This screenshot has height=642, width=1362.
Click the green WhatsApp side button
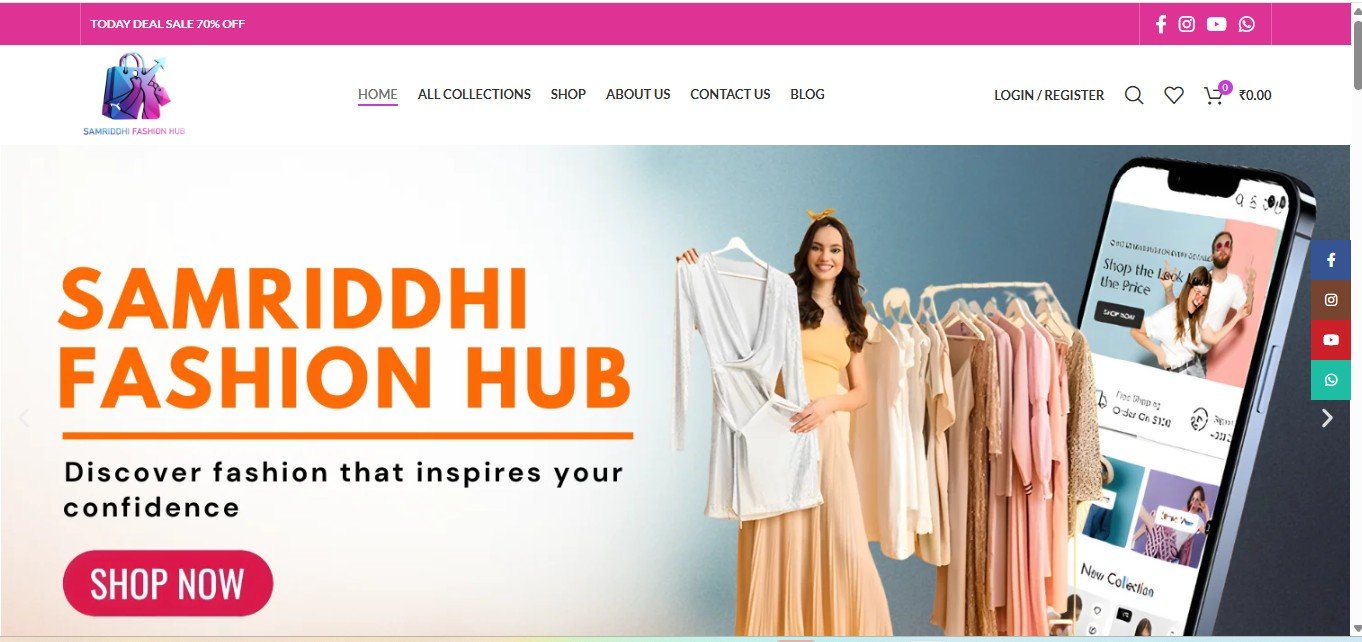click(x=1331, y=380)
